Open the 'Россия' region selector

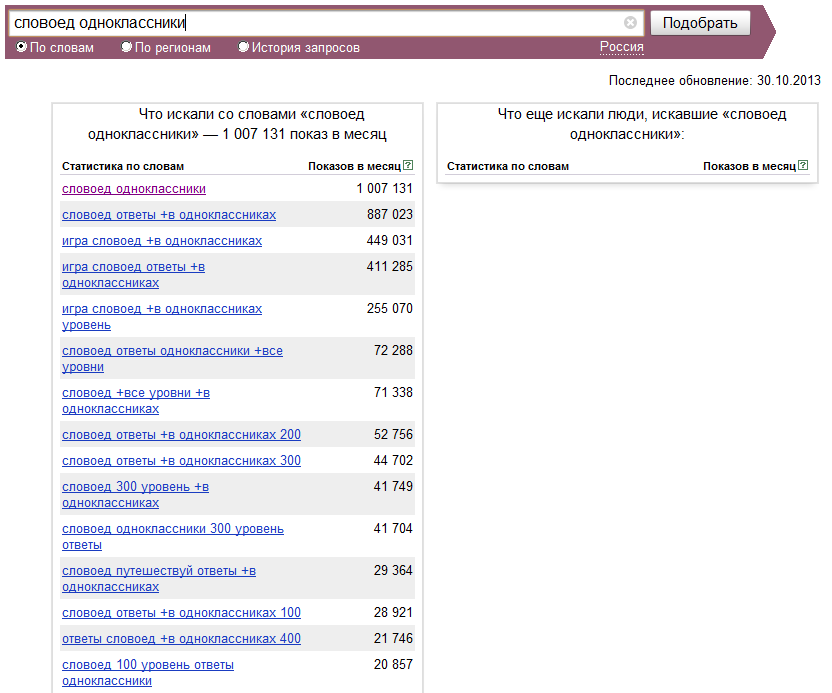point(621,47)
